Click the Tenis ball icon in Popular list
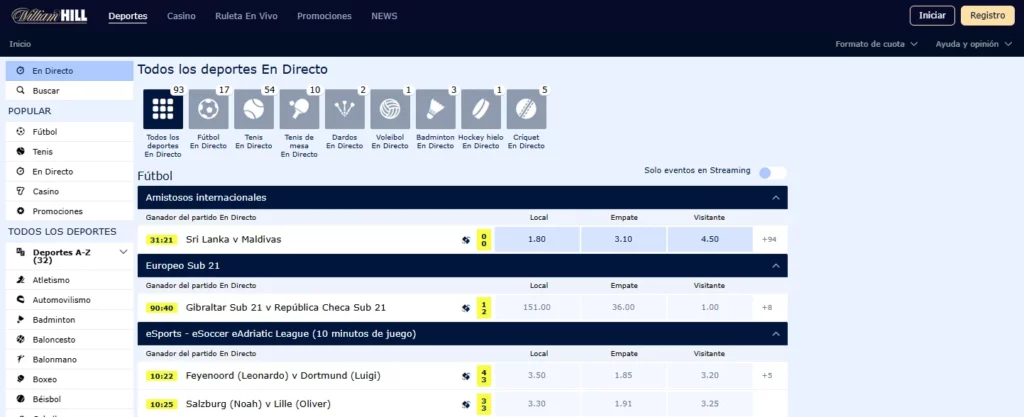The image size is (1024, 417). coord(20,151)
